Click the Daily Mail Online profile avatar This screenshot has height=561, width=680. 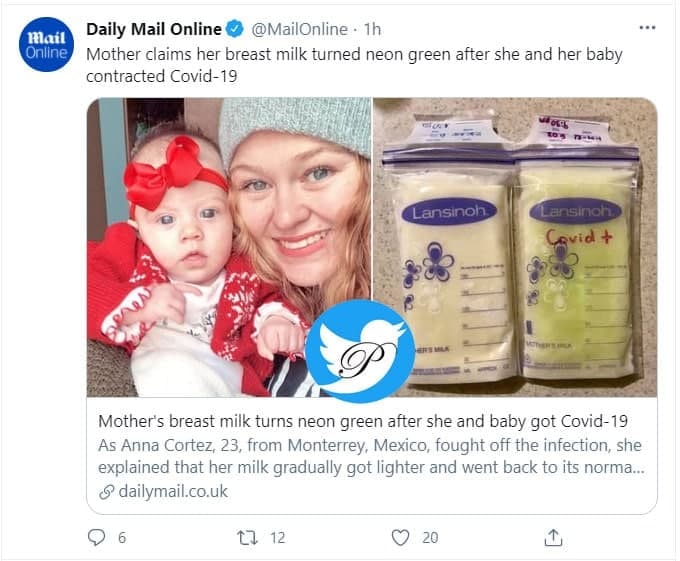[x=46, y=45]
